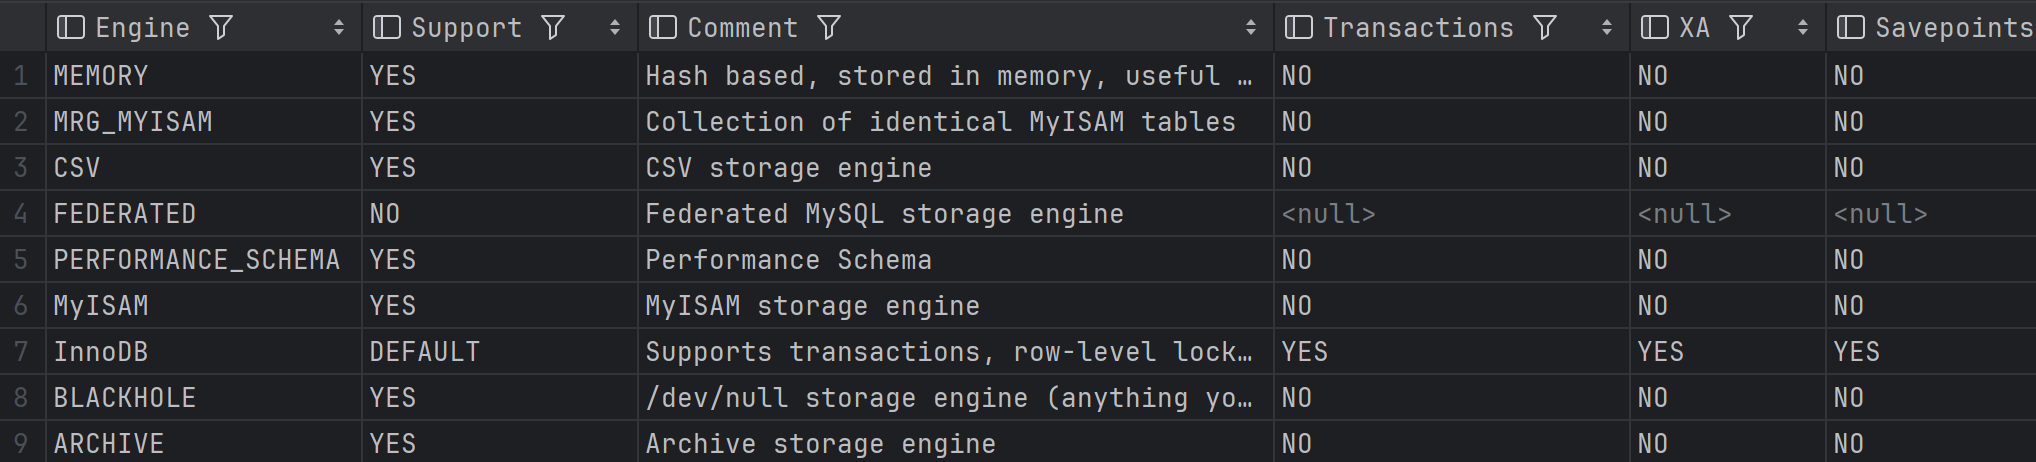Select the DEFAULT support cell
2036x462 pixels.
click(500, 352)
